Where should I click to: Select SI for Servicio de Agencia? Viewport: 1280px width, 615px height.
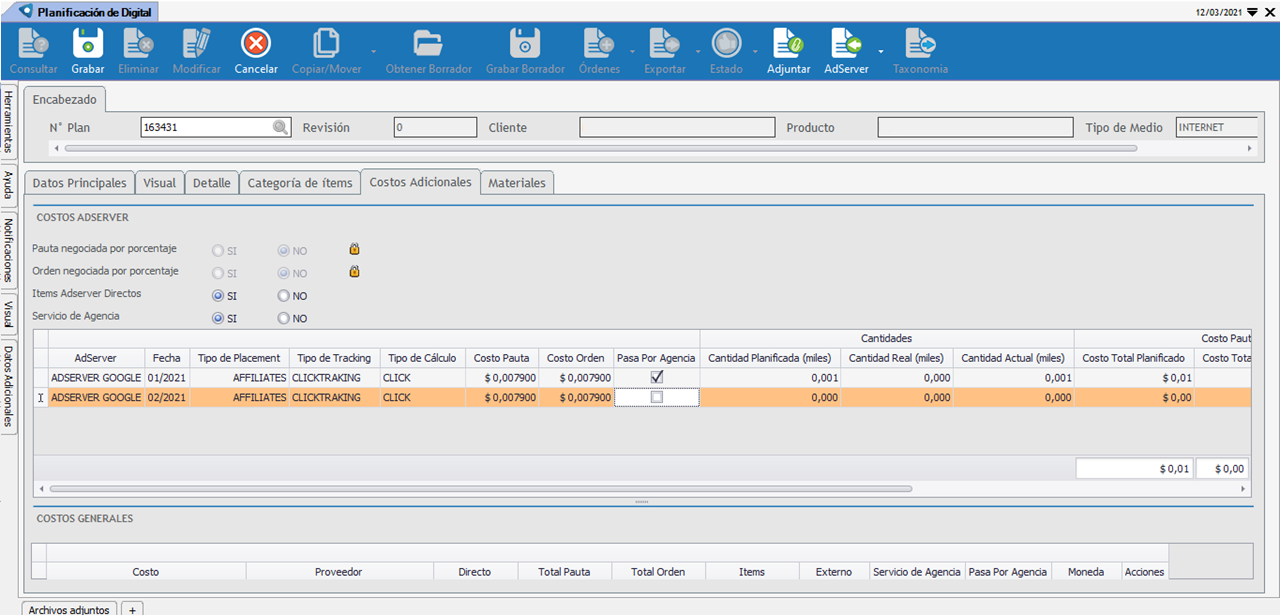click(x=217, y=319)
